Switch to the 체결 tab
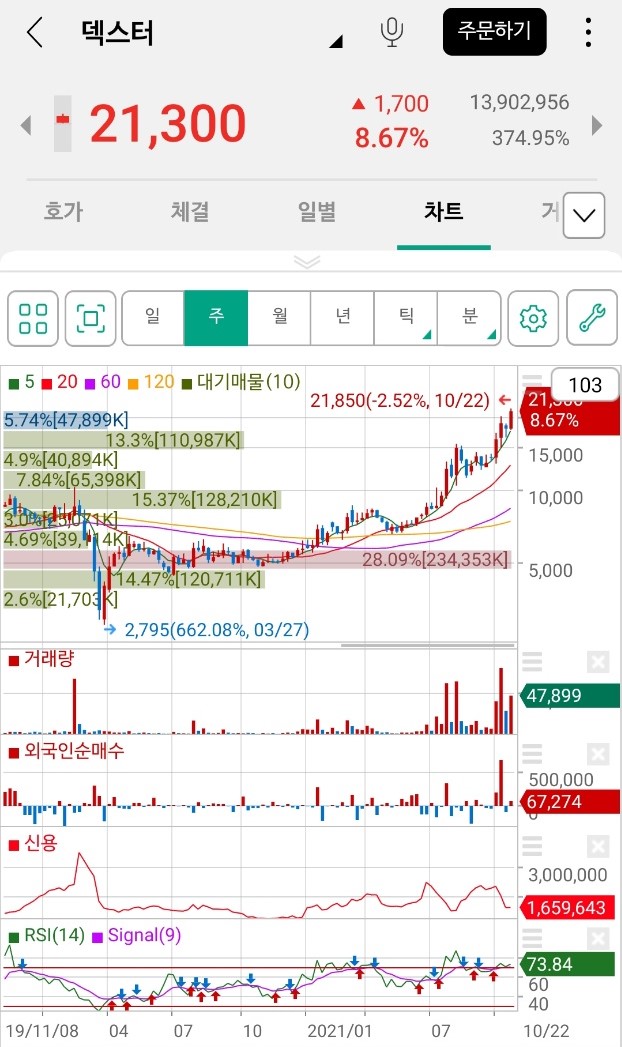This screenshot has width=622, height=1047. click(190, 212)
